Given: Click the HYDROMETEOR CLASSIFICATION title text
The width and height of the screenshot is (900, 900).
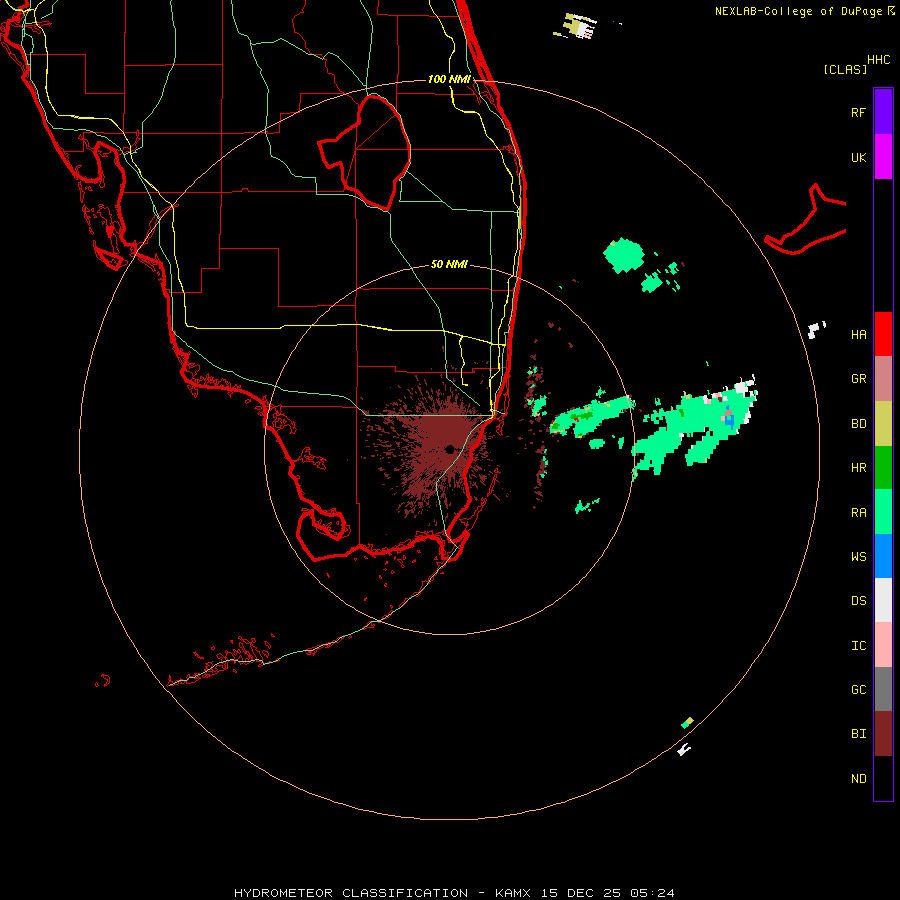Looking at the screenshot, I should (x=351, y=893).
